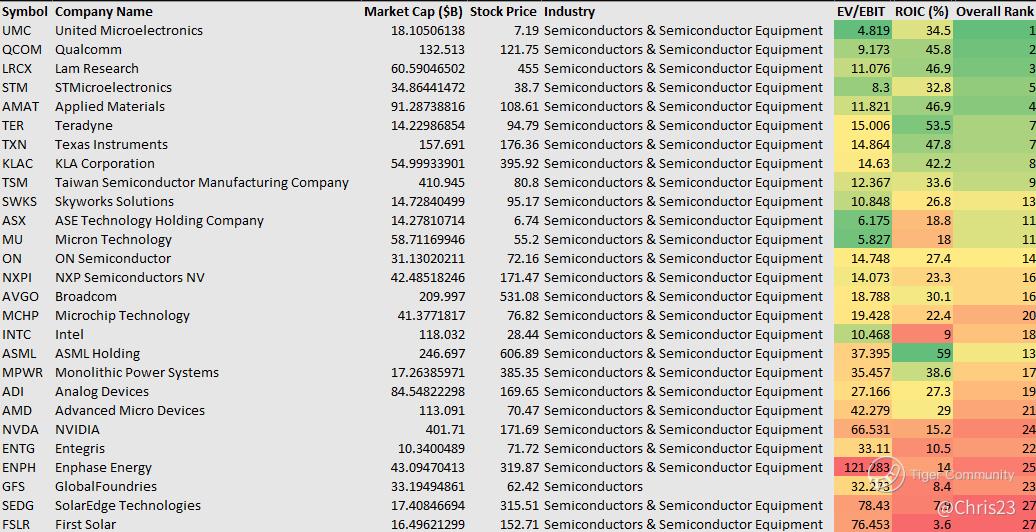
Task: Click the STM symbol cell
Action: coord(15,88)
